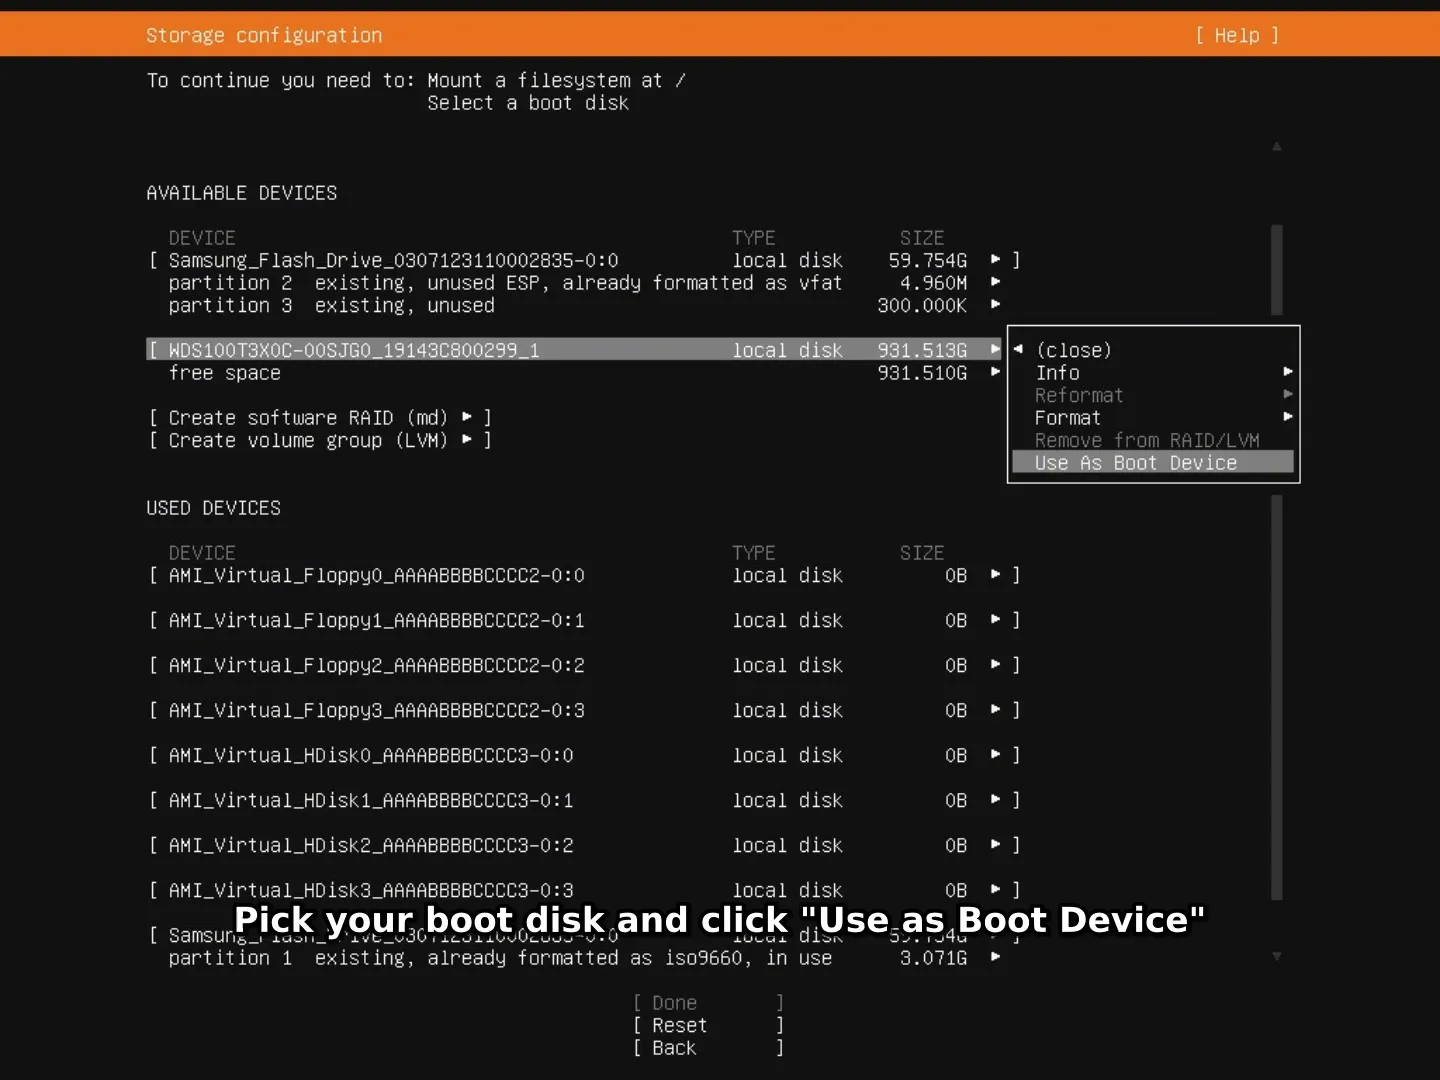Select AMI_Virtual_HDisk2_AAAABBBBCCCC3-0:2 row

tap(584, 846)
